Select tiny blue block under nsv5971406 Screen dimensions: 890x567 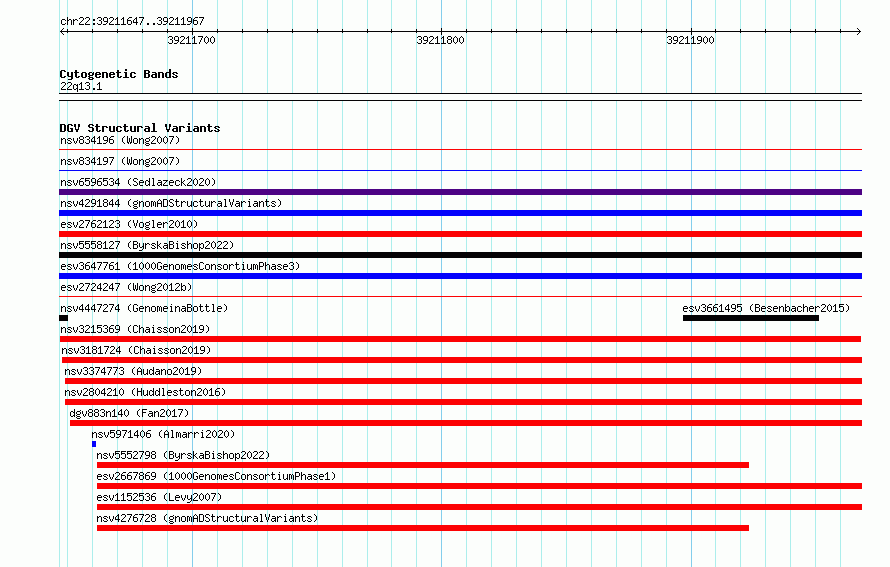pos(94,444)
